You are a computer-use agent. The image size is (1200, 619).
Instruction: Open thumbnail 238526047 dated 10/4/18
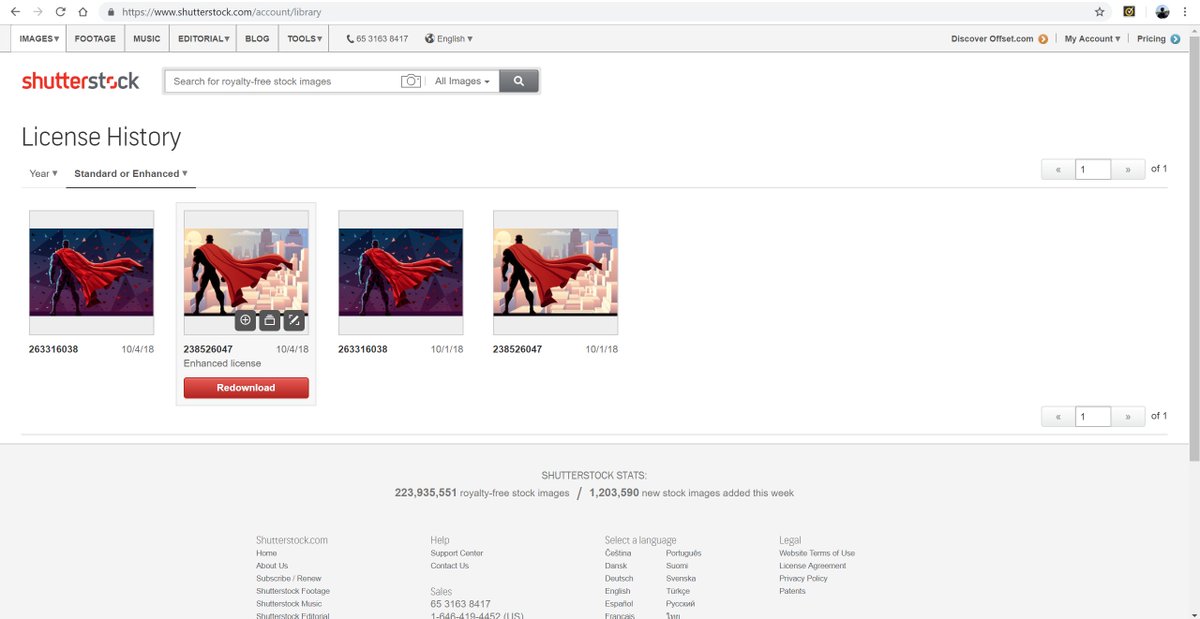[x=246, y=272]
